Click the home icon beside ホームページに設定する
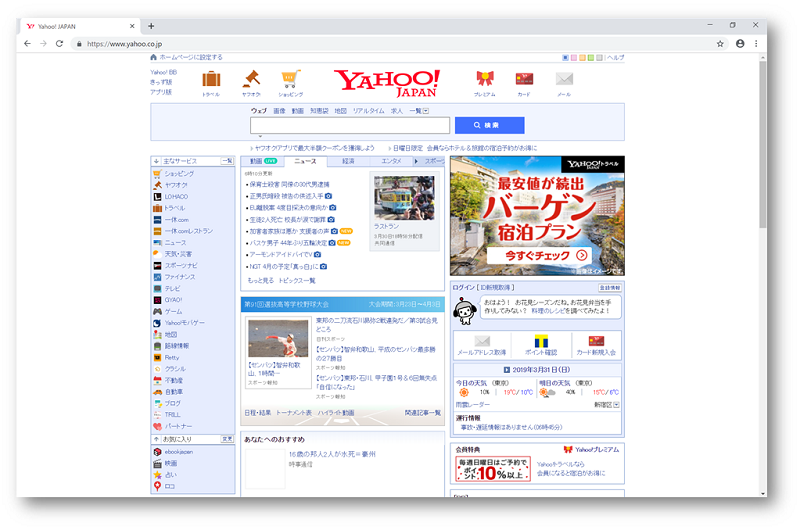Viewport: 800px width, 530px height. click(x=153, y=57)
